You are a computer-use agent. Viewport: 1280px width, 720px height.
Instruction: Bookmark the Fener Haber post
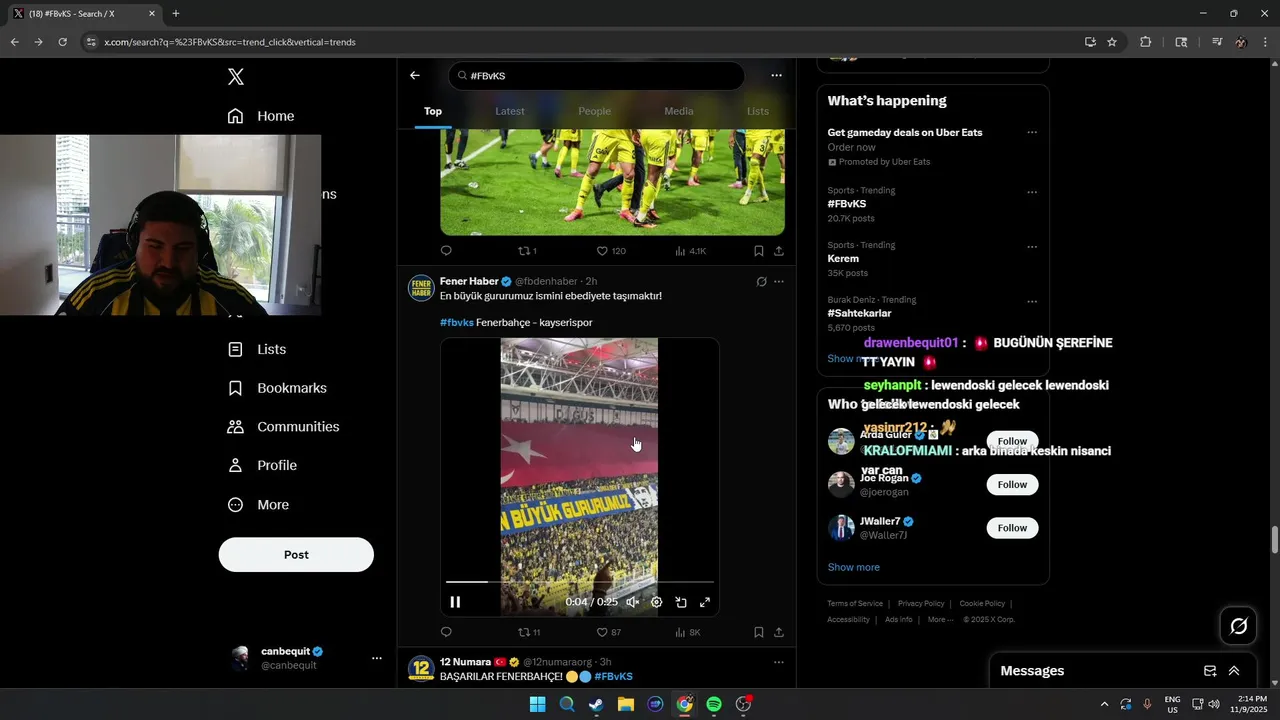759,632
